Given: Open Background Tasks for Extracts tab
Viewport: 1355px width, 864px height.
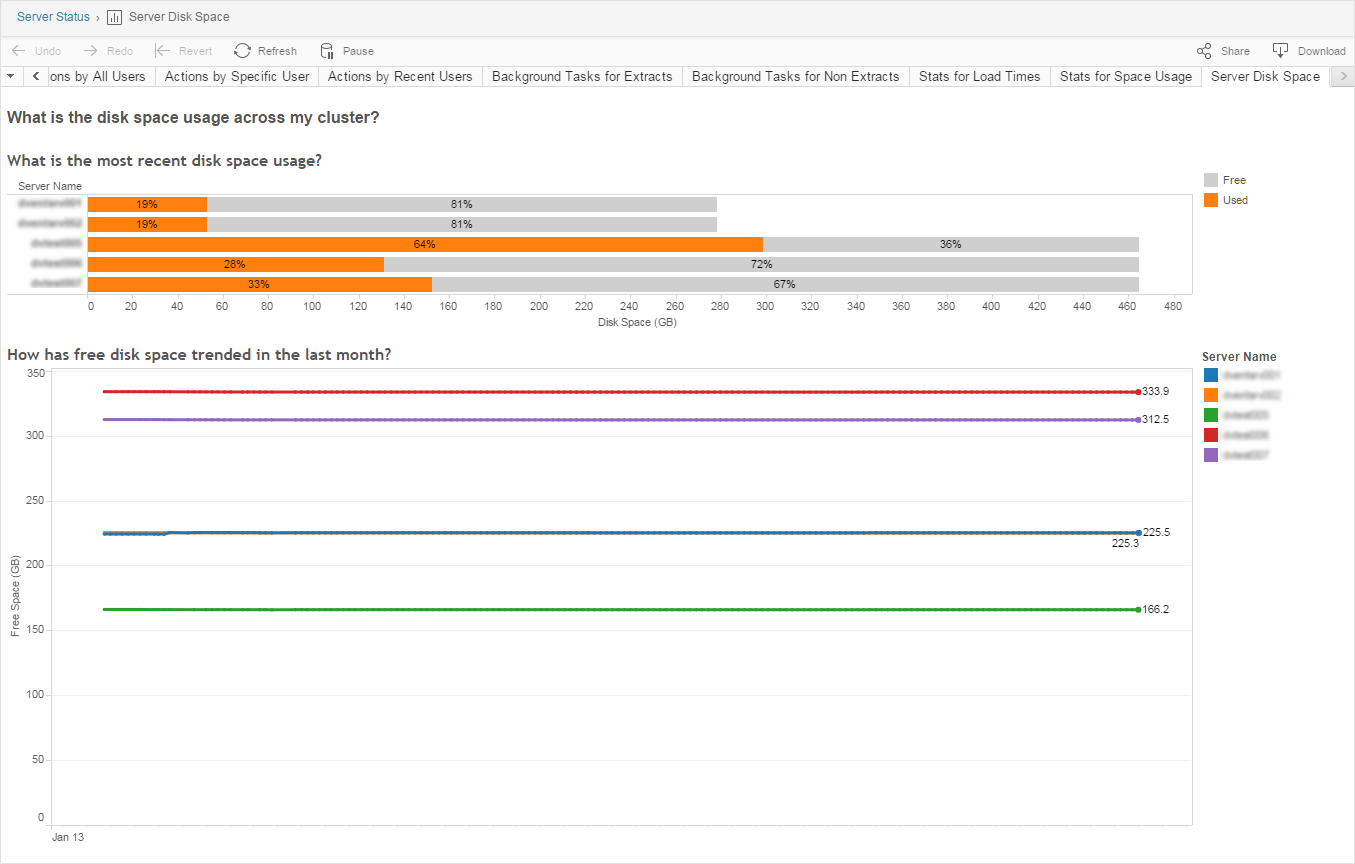Looking at the screenshot, I should (x=582, y=76).
